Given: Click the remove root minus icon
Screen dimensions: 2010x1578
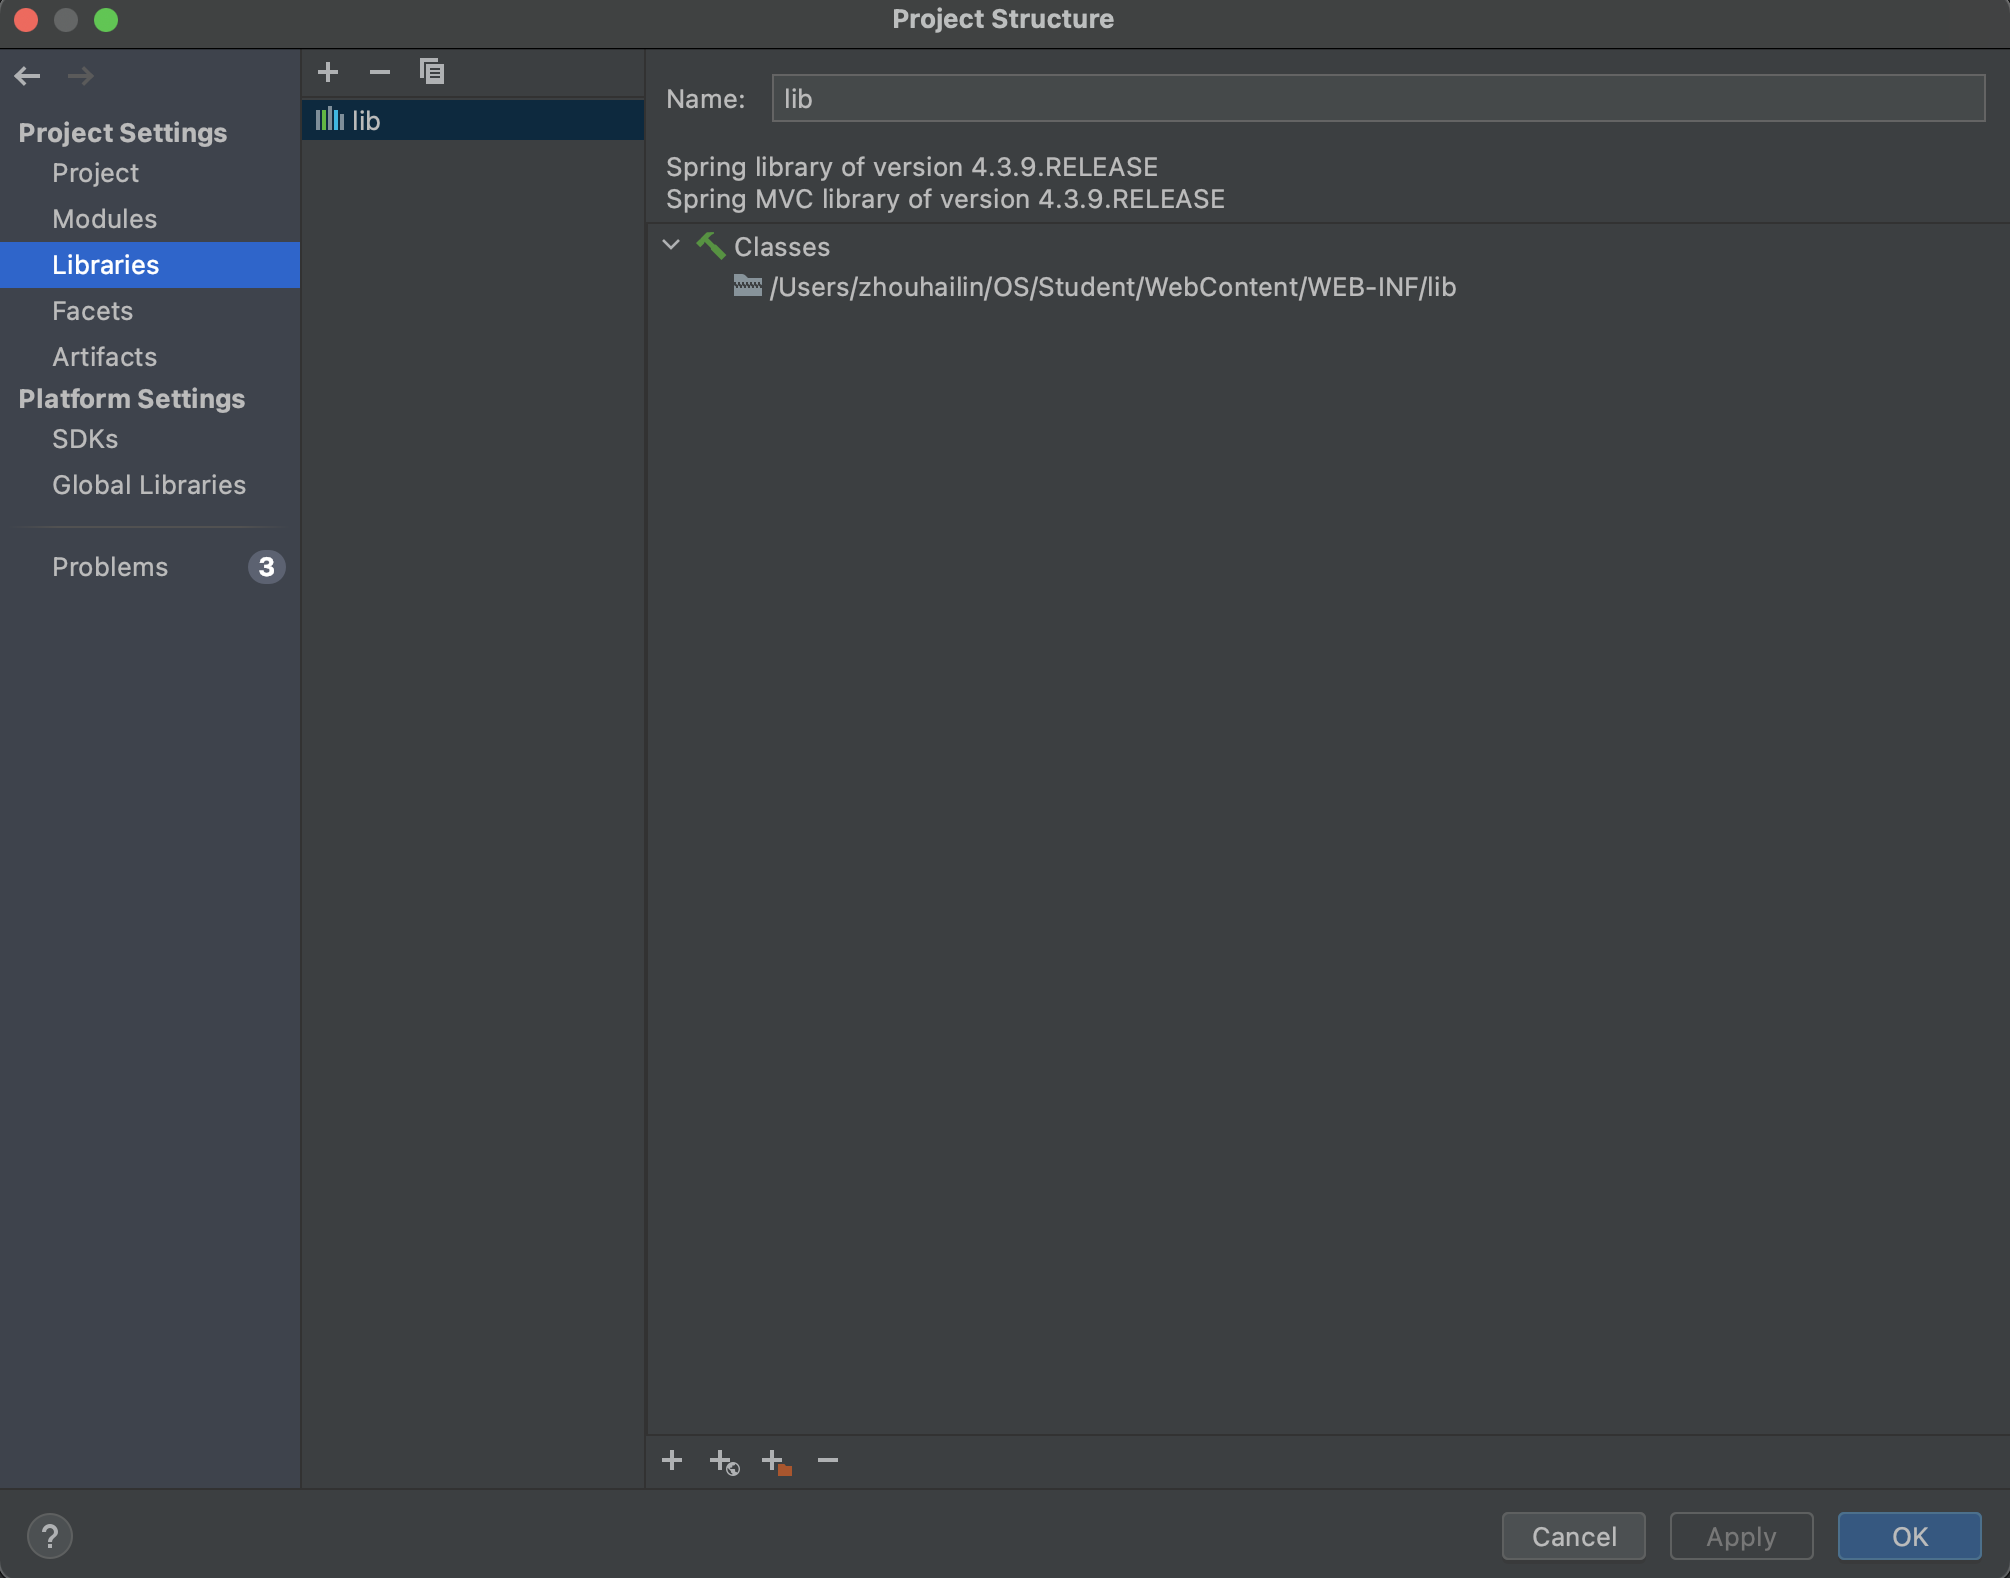Looking at the screenshot, I should pyautogui.click(x=828, y=1461).
